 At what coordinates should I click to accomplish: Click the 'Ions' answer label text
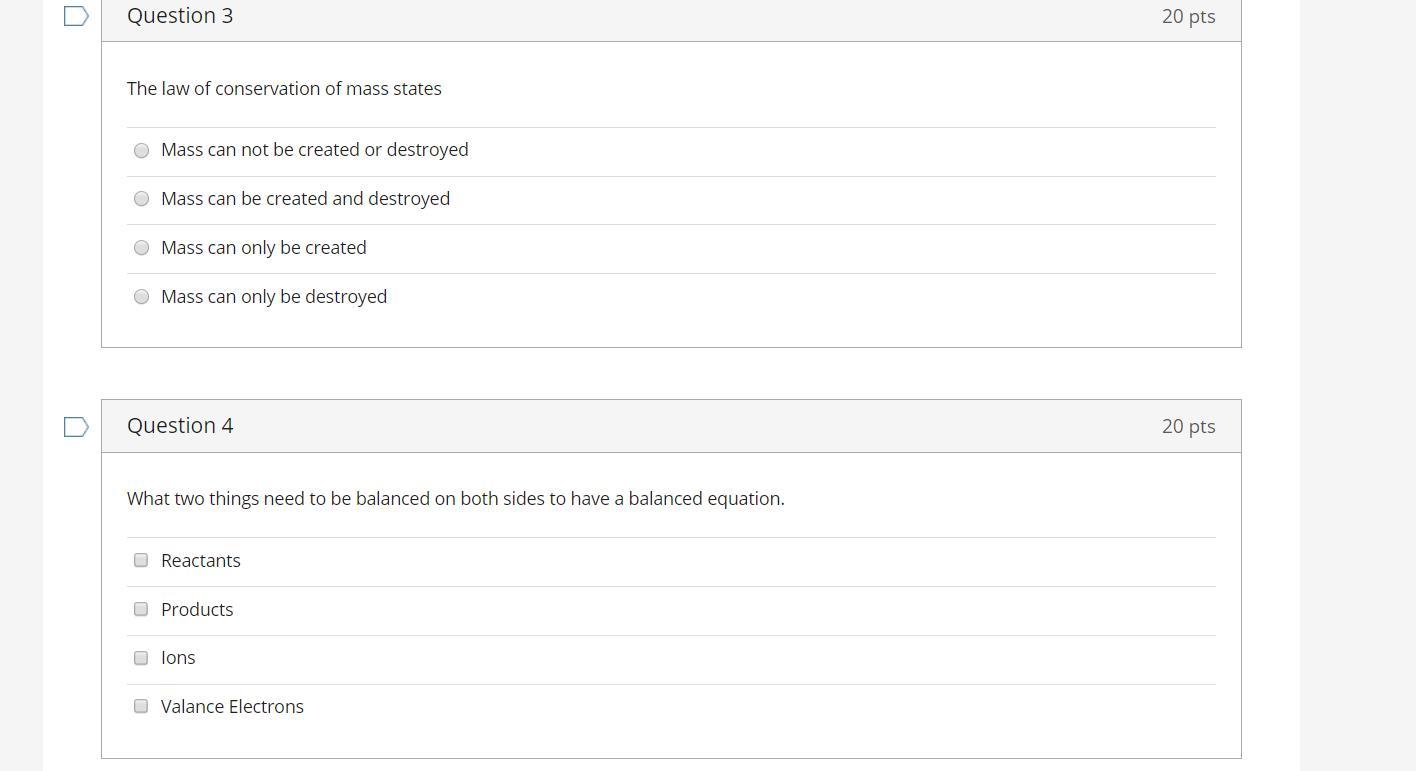coord(178,658)
